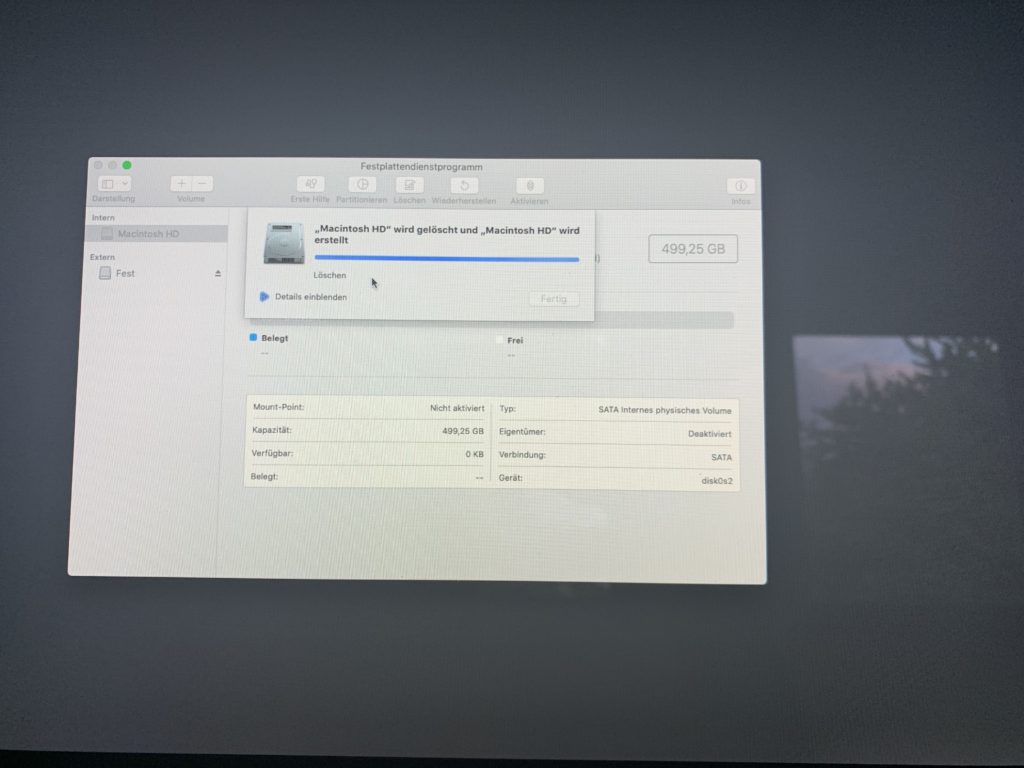
Task: Eject the Fest volume
Action: click(217, 274)
